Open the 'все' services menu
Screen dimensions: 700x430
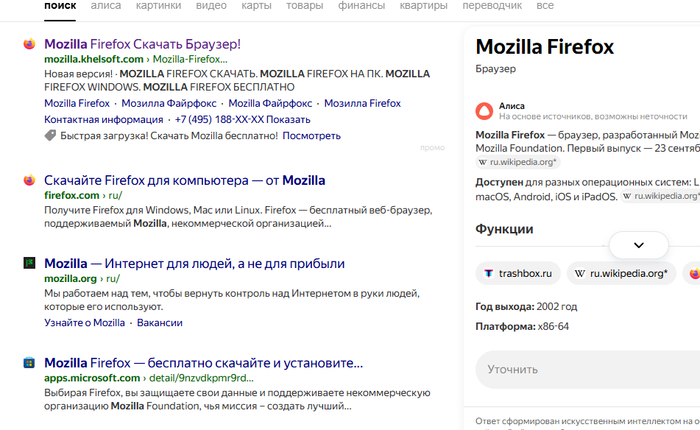[545, 6]
